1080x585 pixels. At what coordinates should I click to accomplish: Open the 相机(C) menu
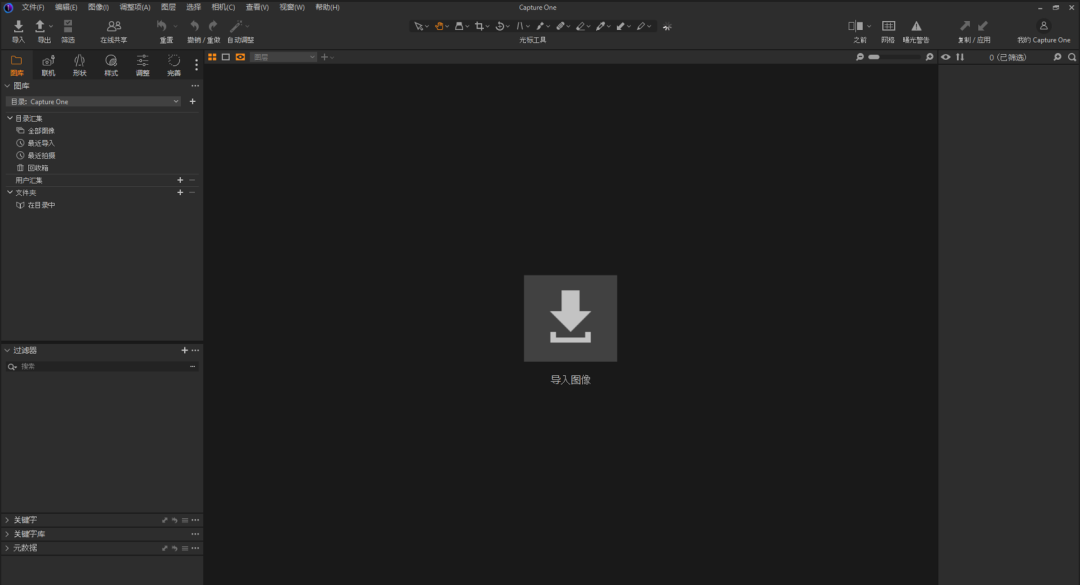(223, 7)
